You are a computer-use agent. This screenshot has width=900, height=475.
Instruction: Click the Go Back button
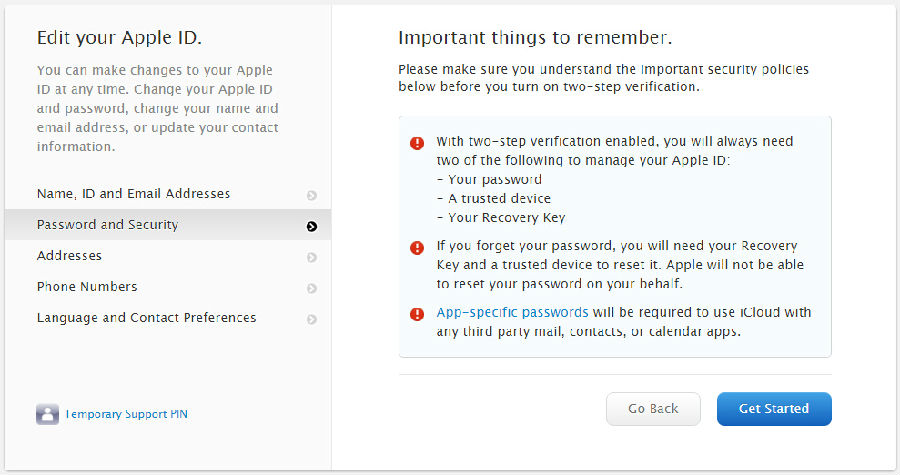(653, 409)
